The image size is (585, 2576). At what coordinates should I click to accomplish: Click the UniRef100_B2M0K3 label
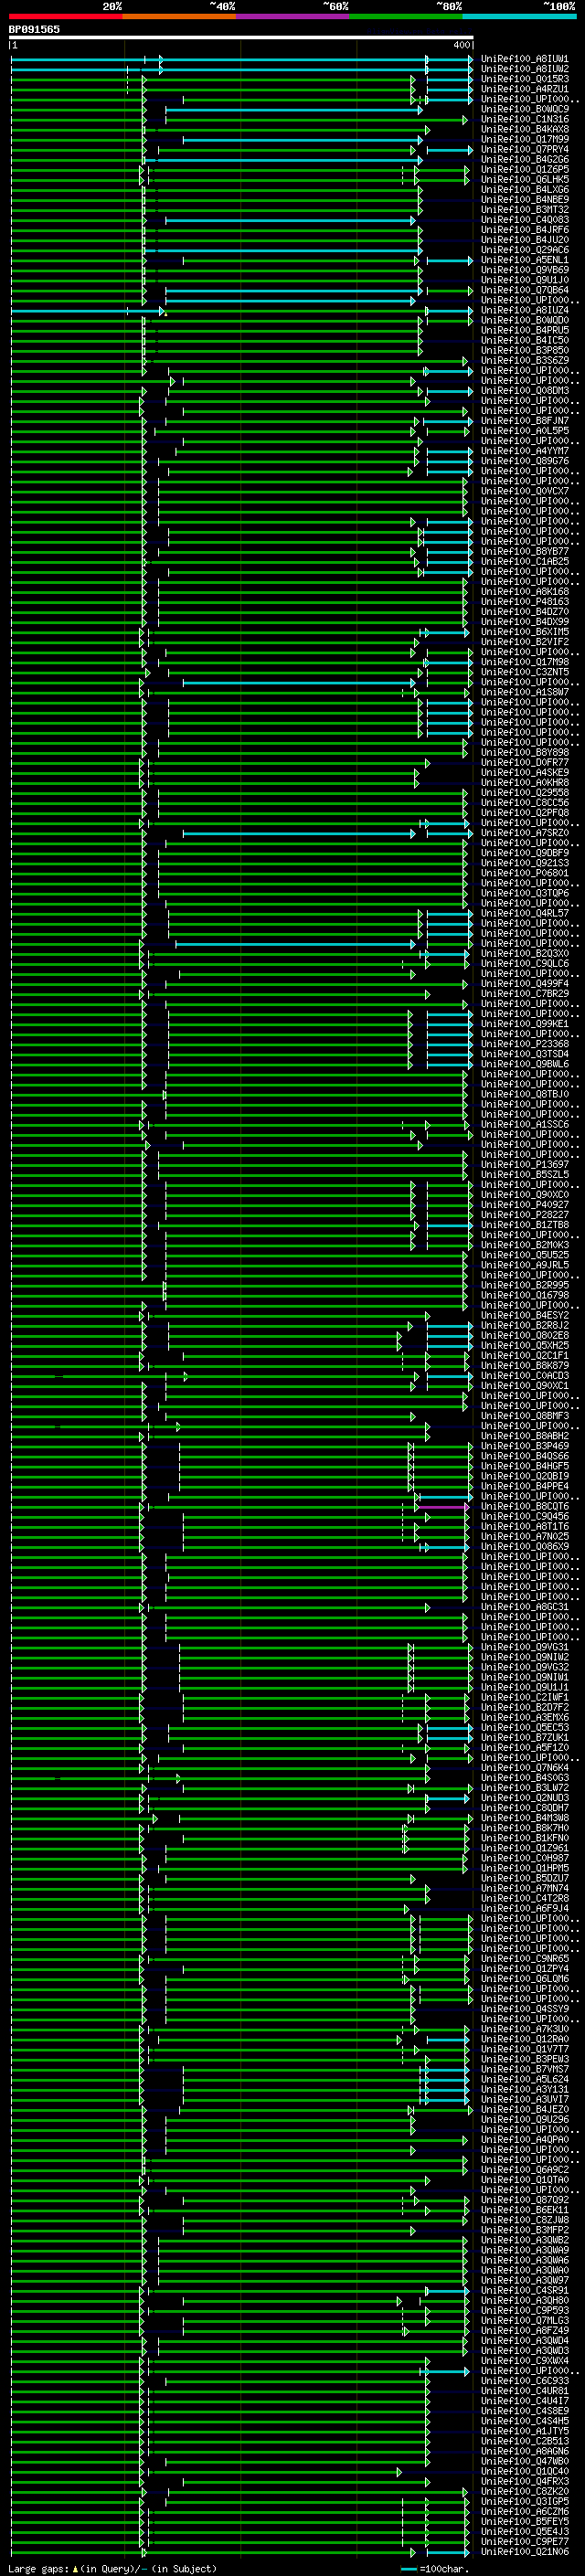(x=524, y=1245)
